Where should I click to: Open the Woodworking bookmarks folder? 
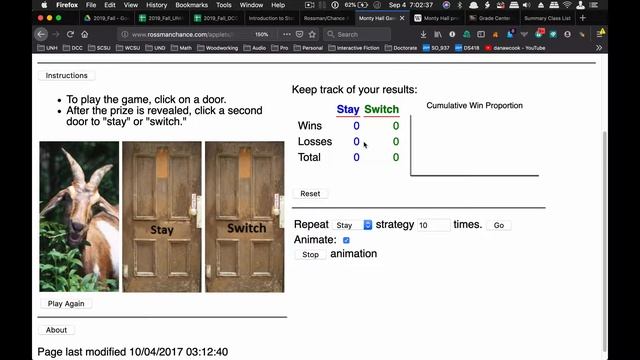coord(218,48)
